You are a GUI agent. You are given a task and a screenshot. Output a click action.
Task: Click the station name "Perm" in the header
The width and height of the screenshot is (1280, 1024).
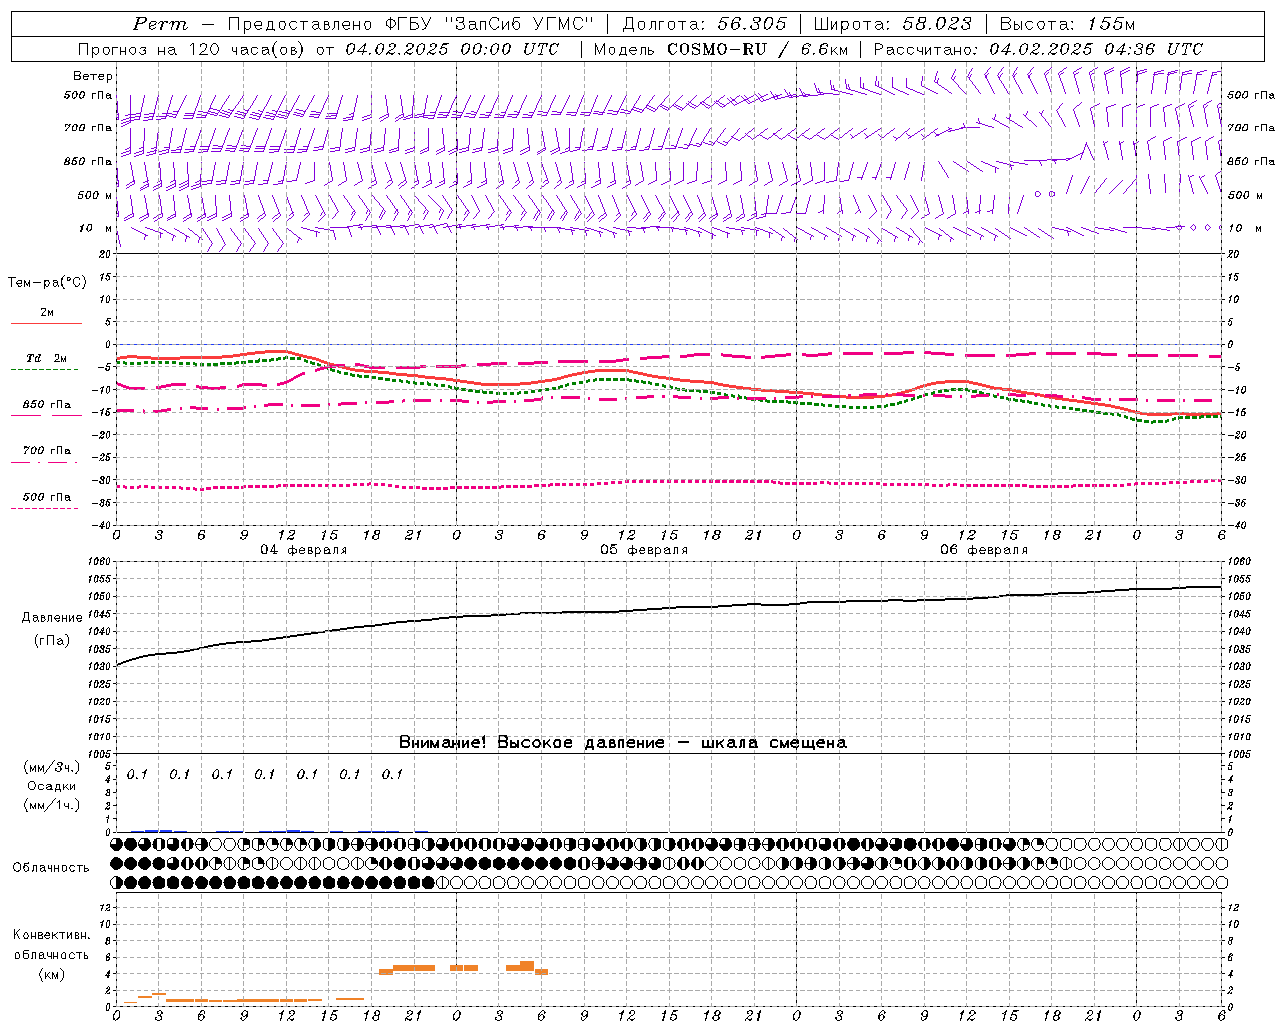[x=160, y=24]
